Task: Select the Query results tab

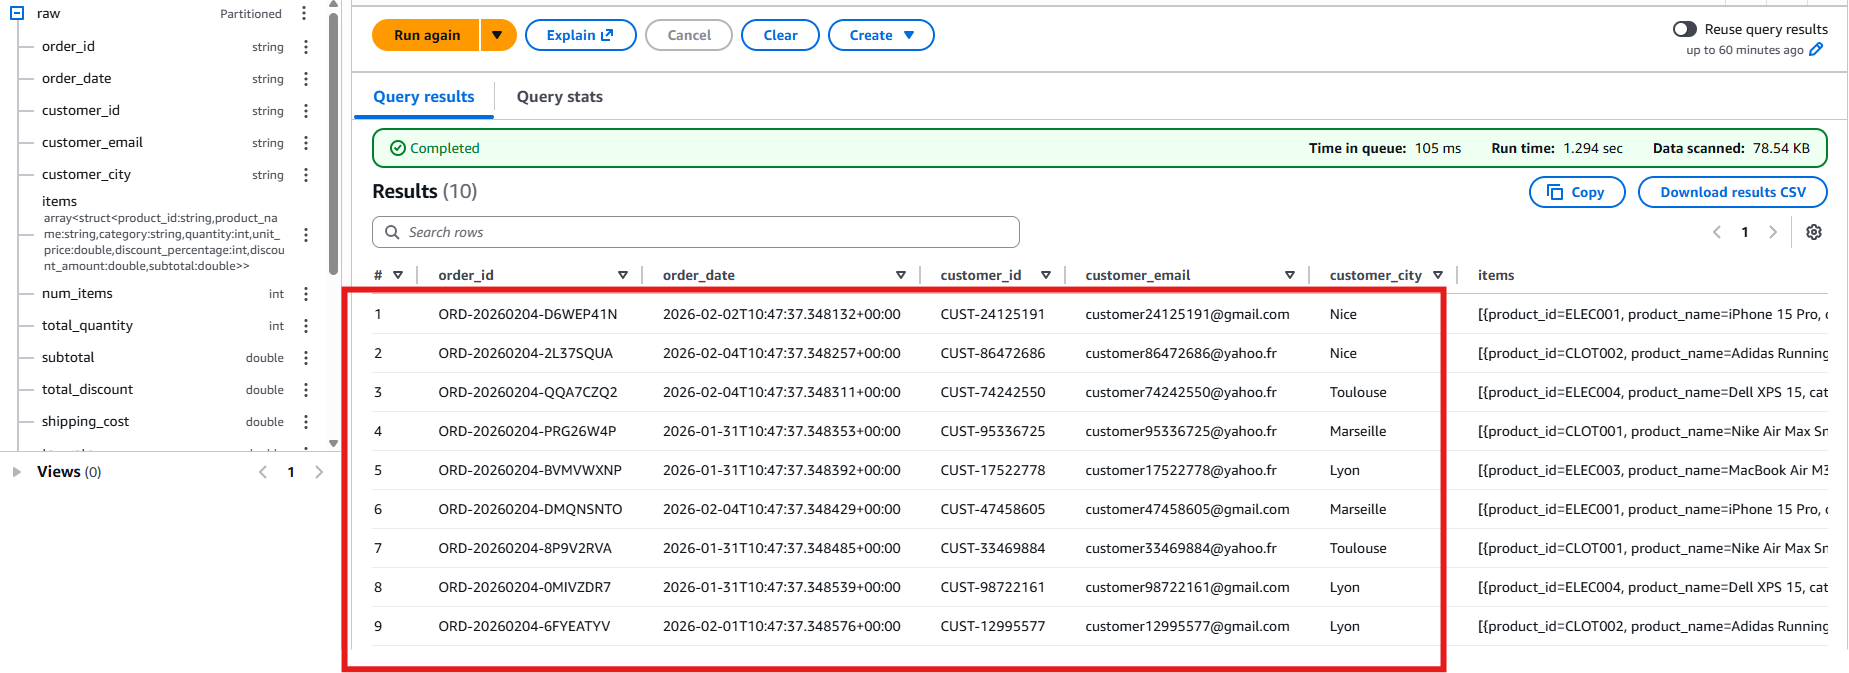Action: (423, 97)
